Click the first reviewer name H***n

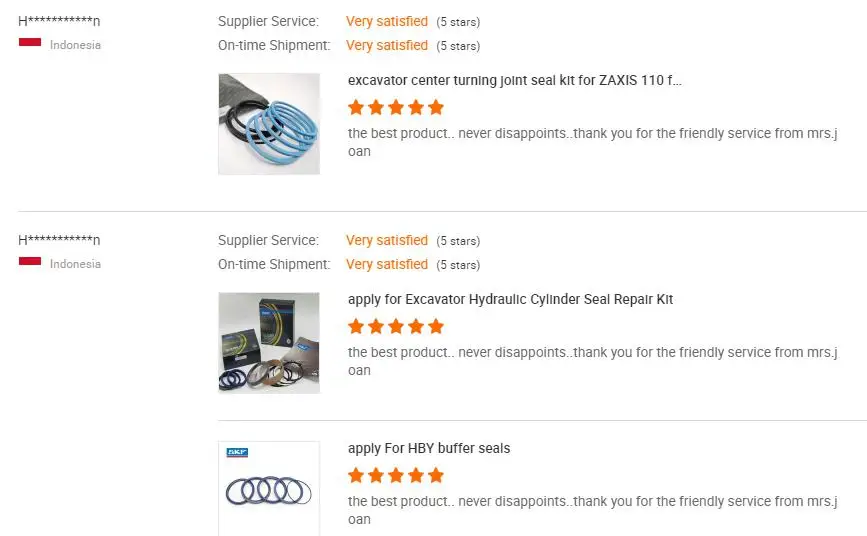click(59, 21)
